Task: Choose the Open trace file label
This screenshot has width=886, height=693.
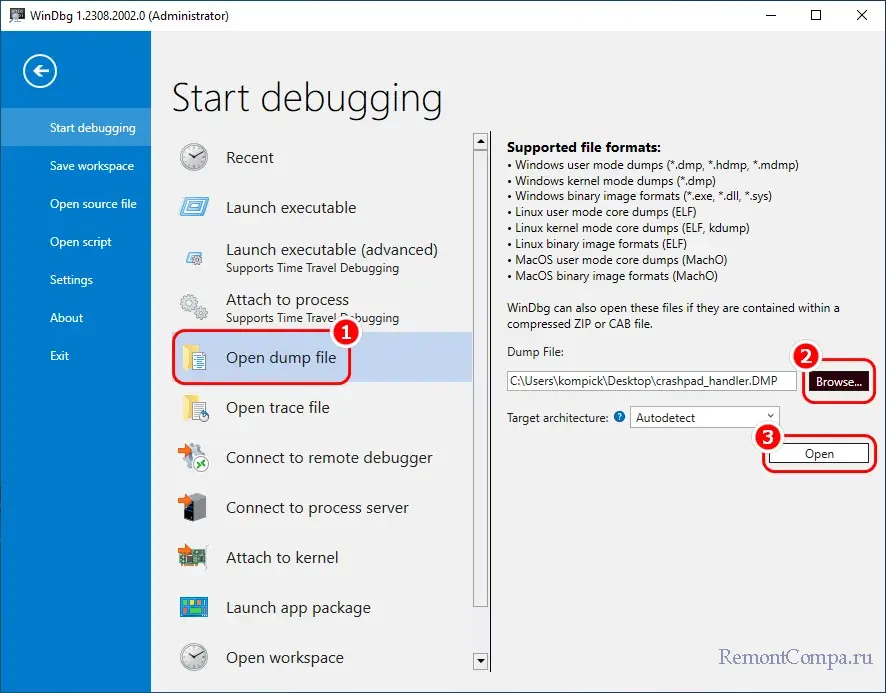Action: pyautogui.click(x=277, y=408)
